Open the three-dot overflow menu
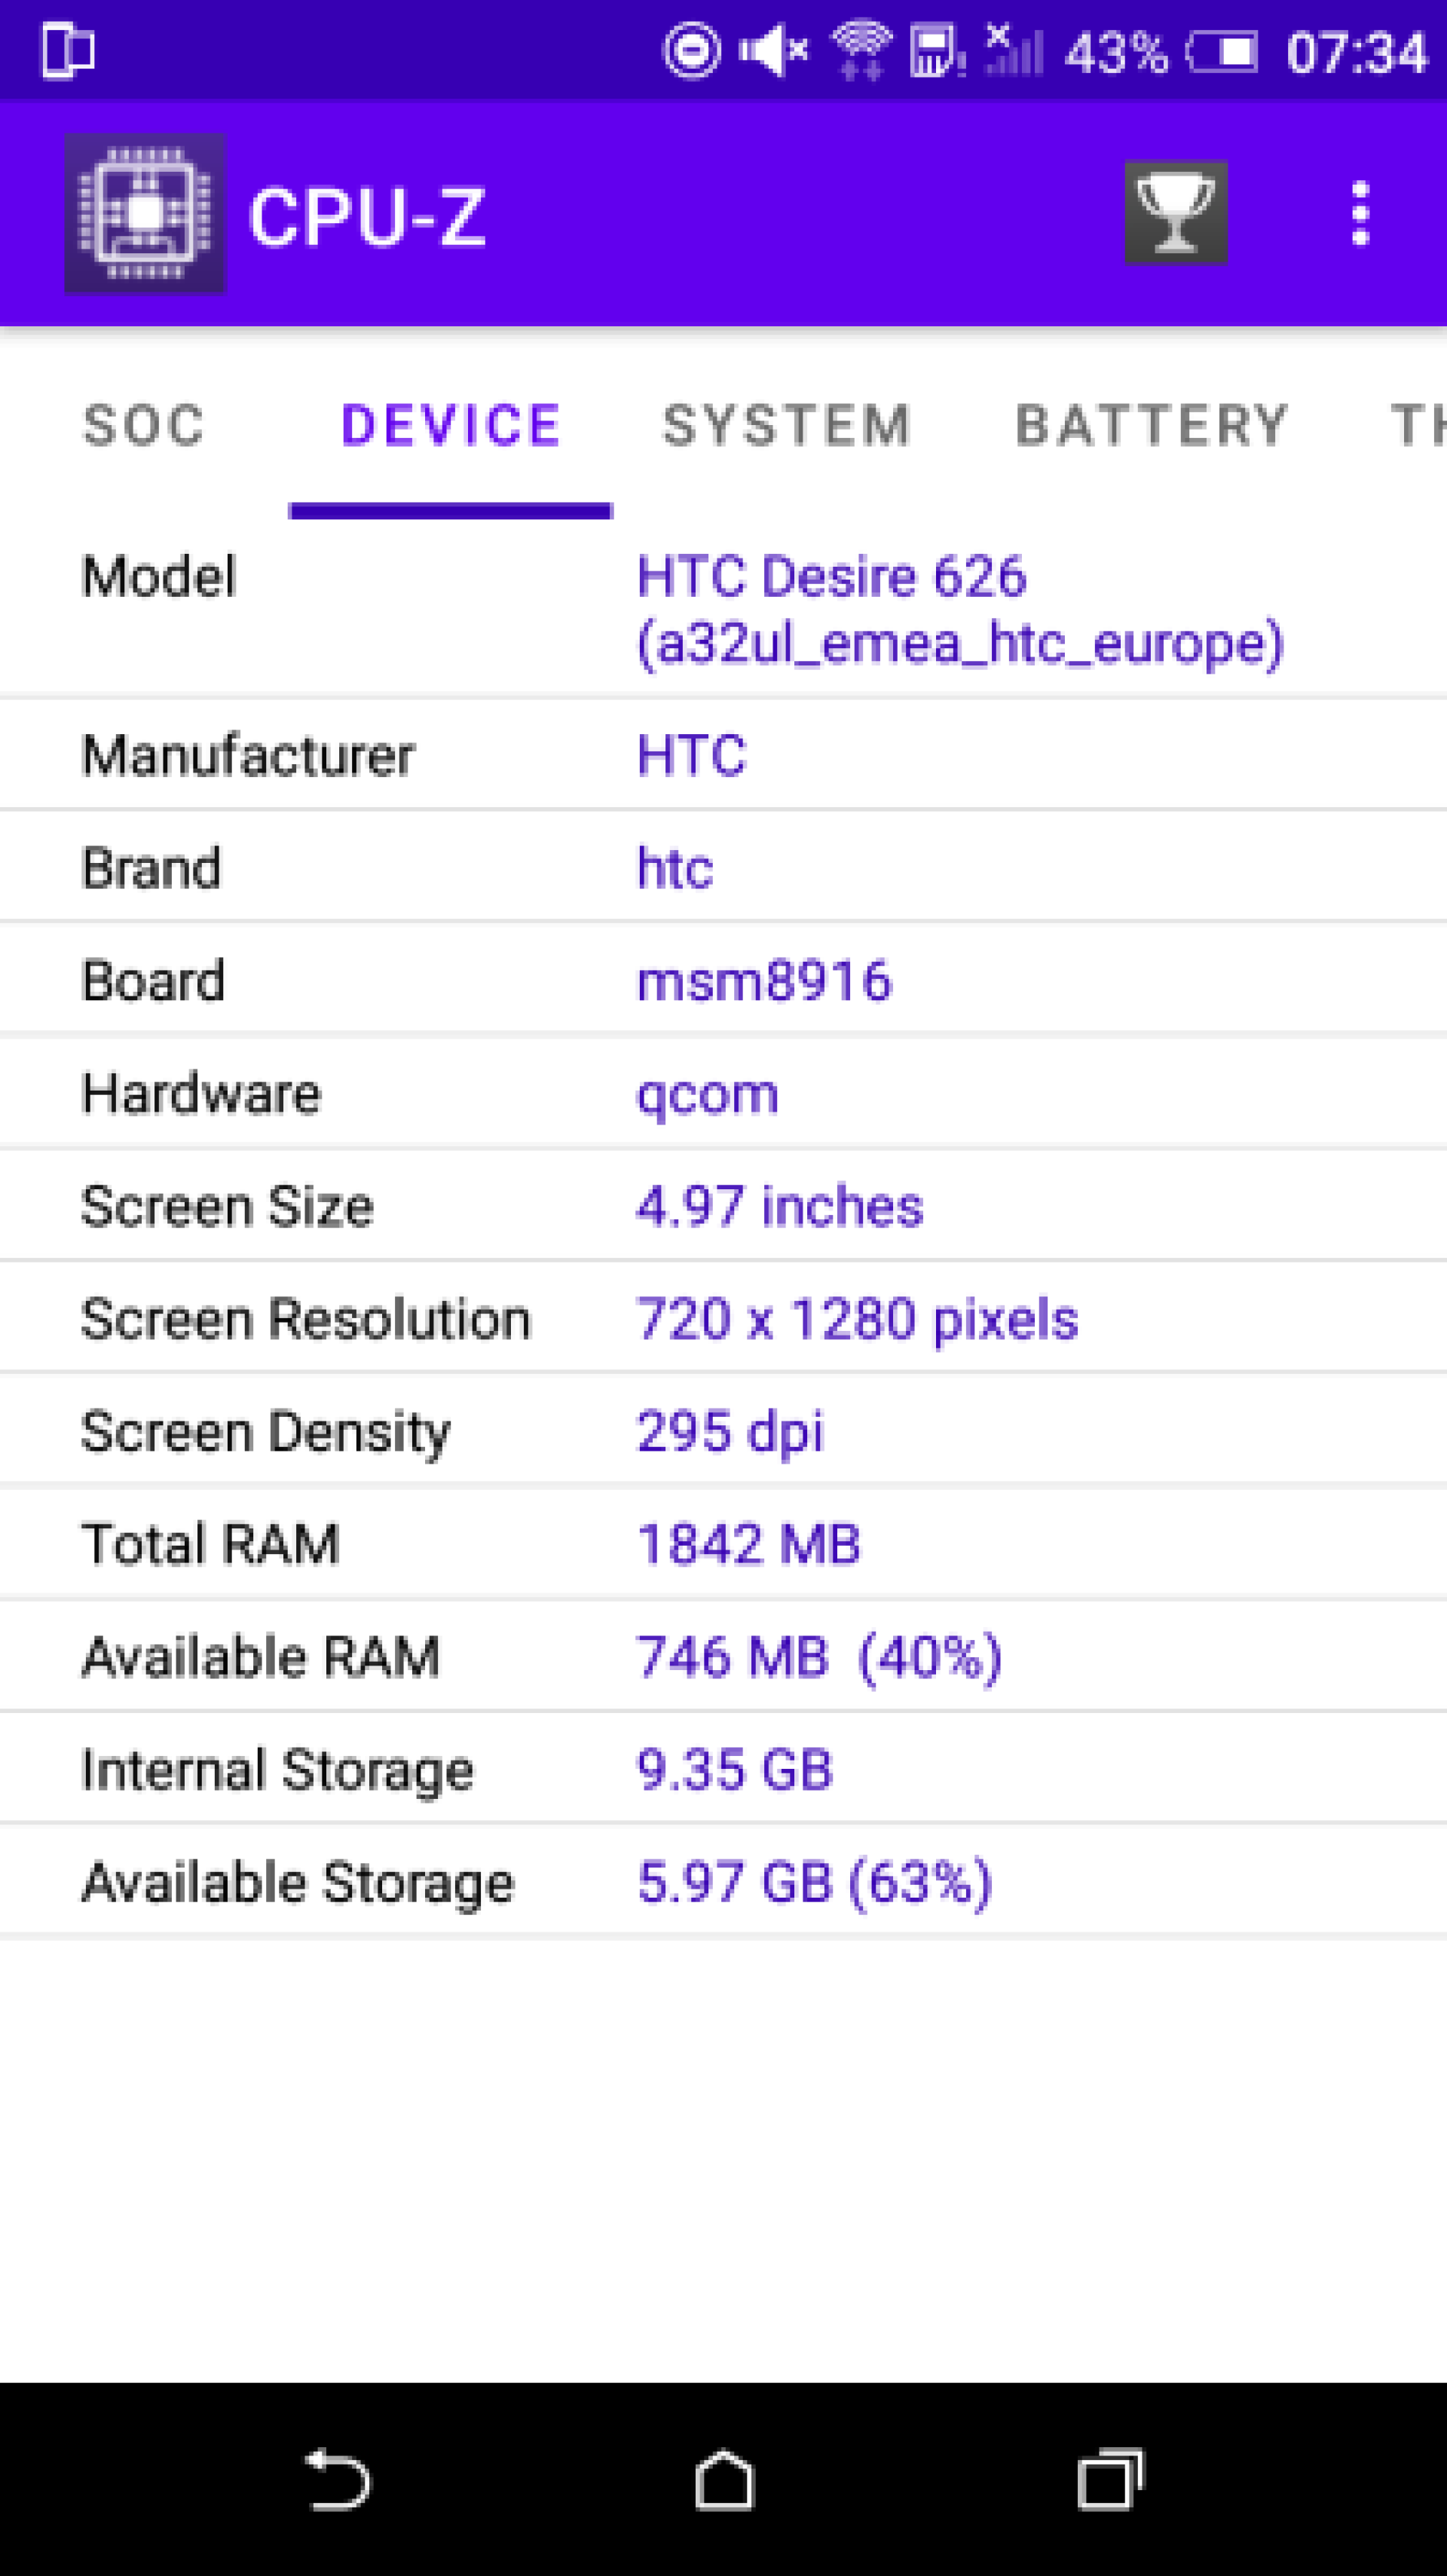This screenshot has height=2576, width=1447. (x=1359, y=213)
